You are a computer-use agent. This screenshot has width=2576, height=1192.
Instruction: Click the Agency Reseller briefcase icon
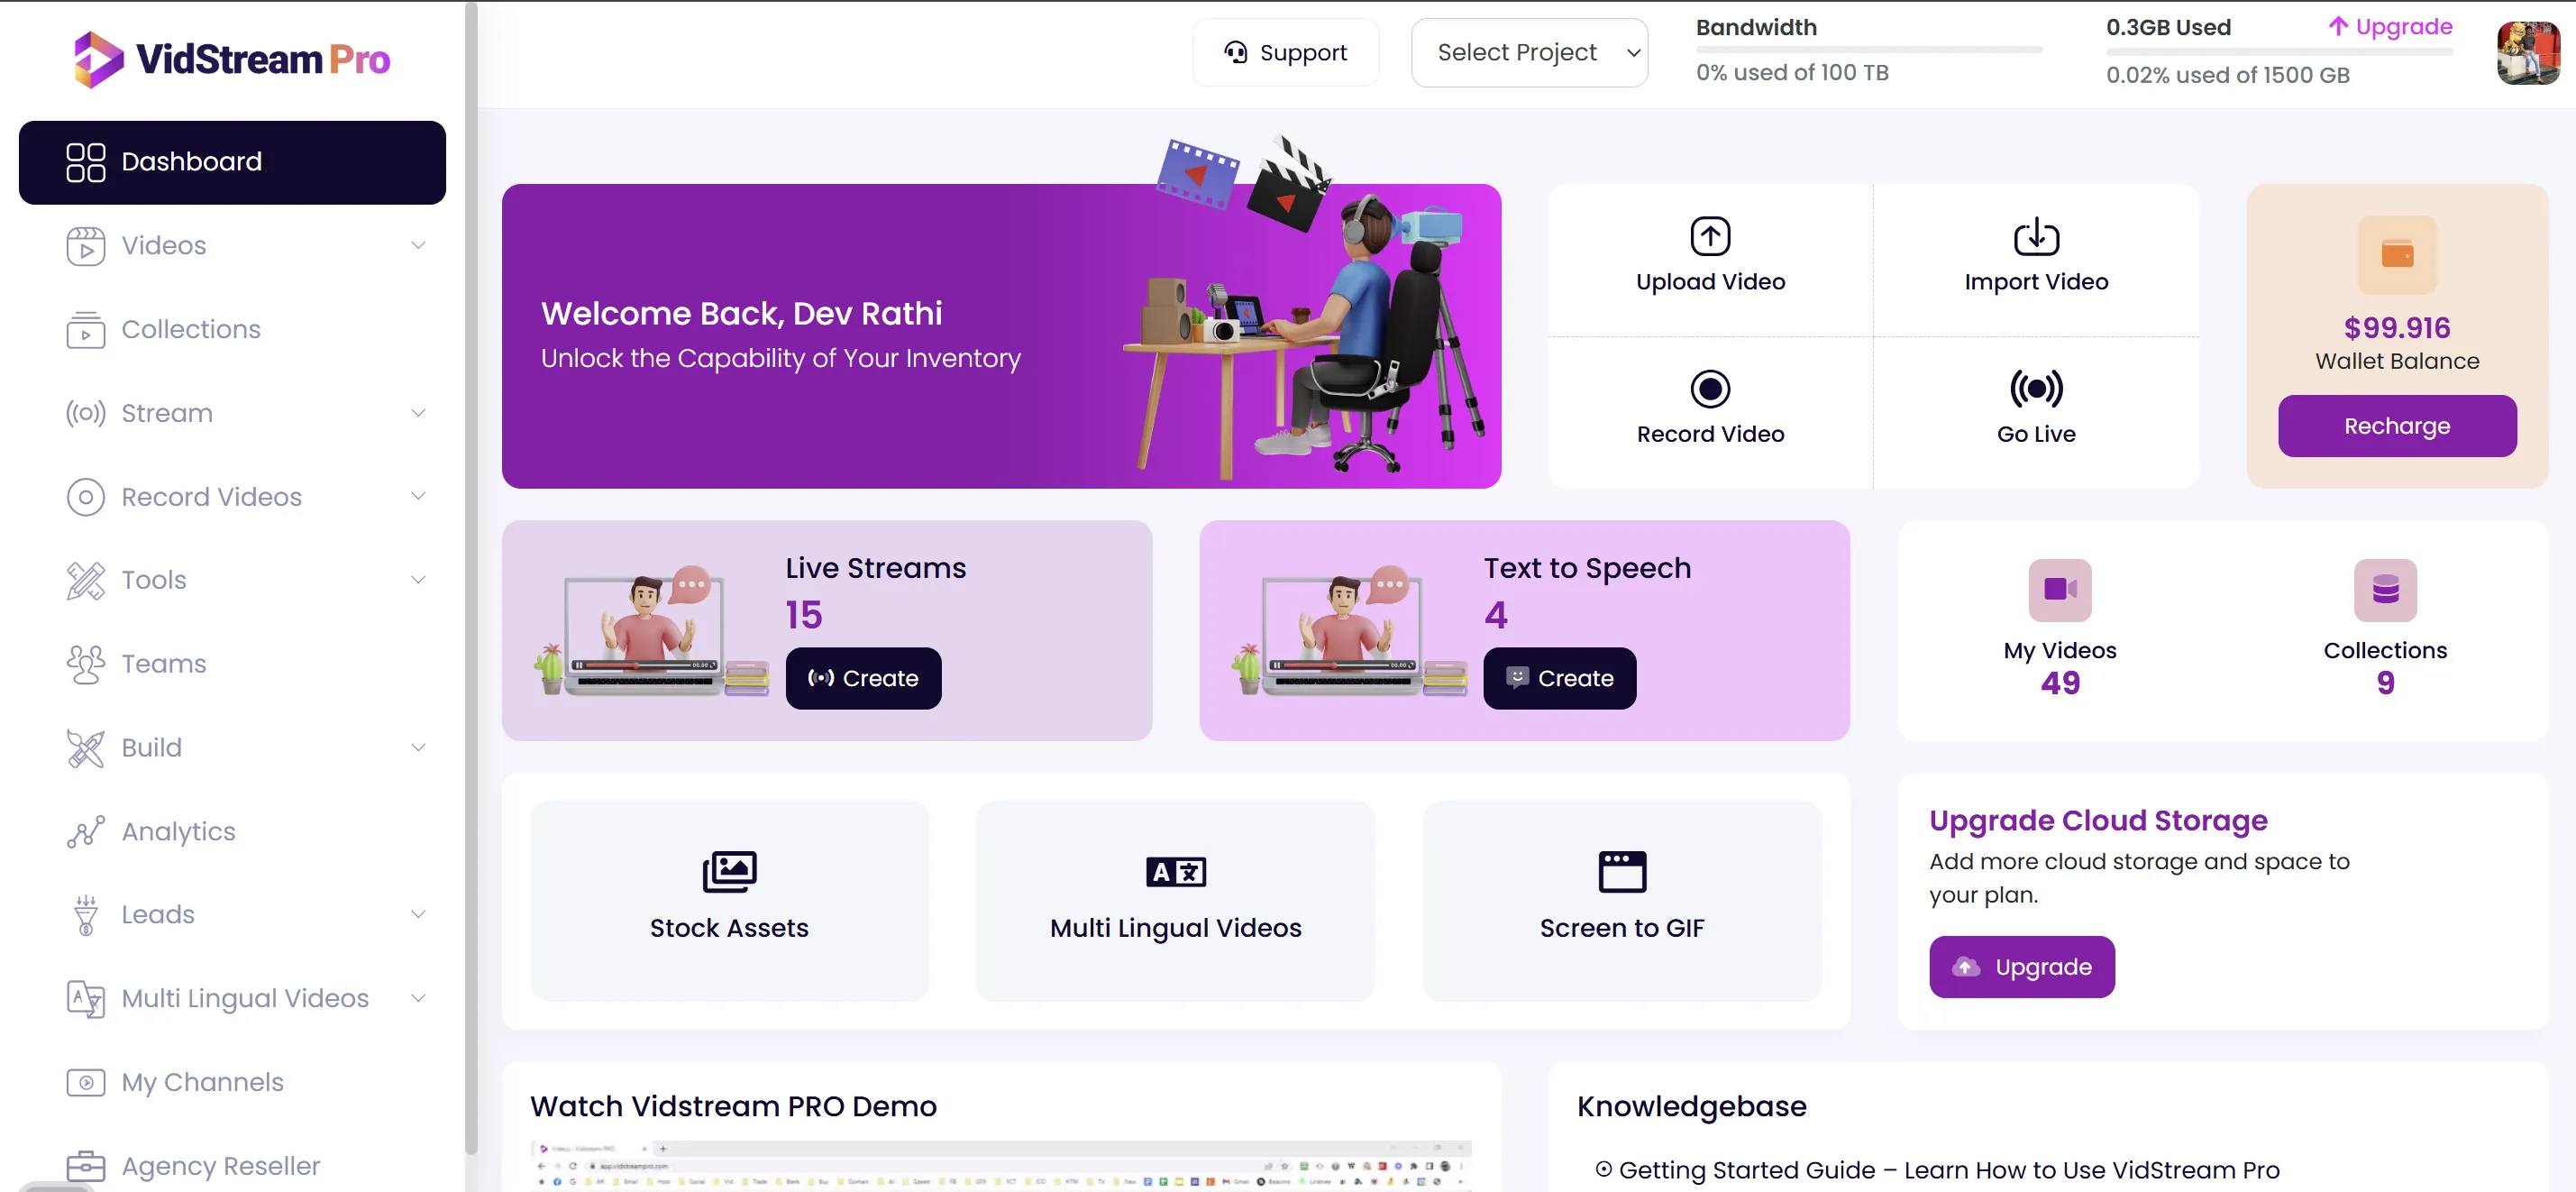(x=85, y=1166)
